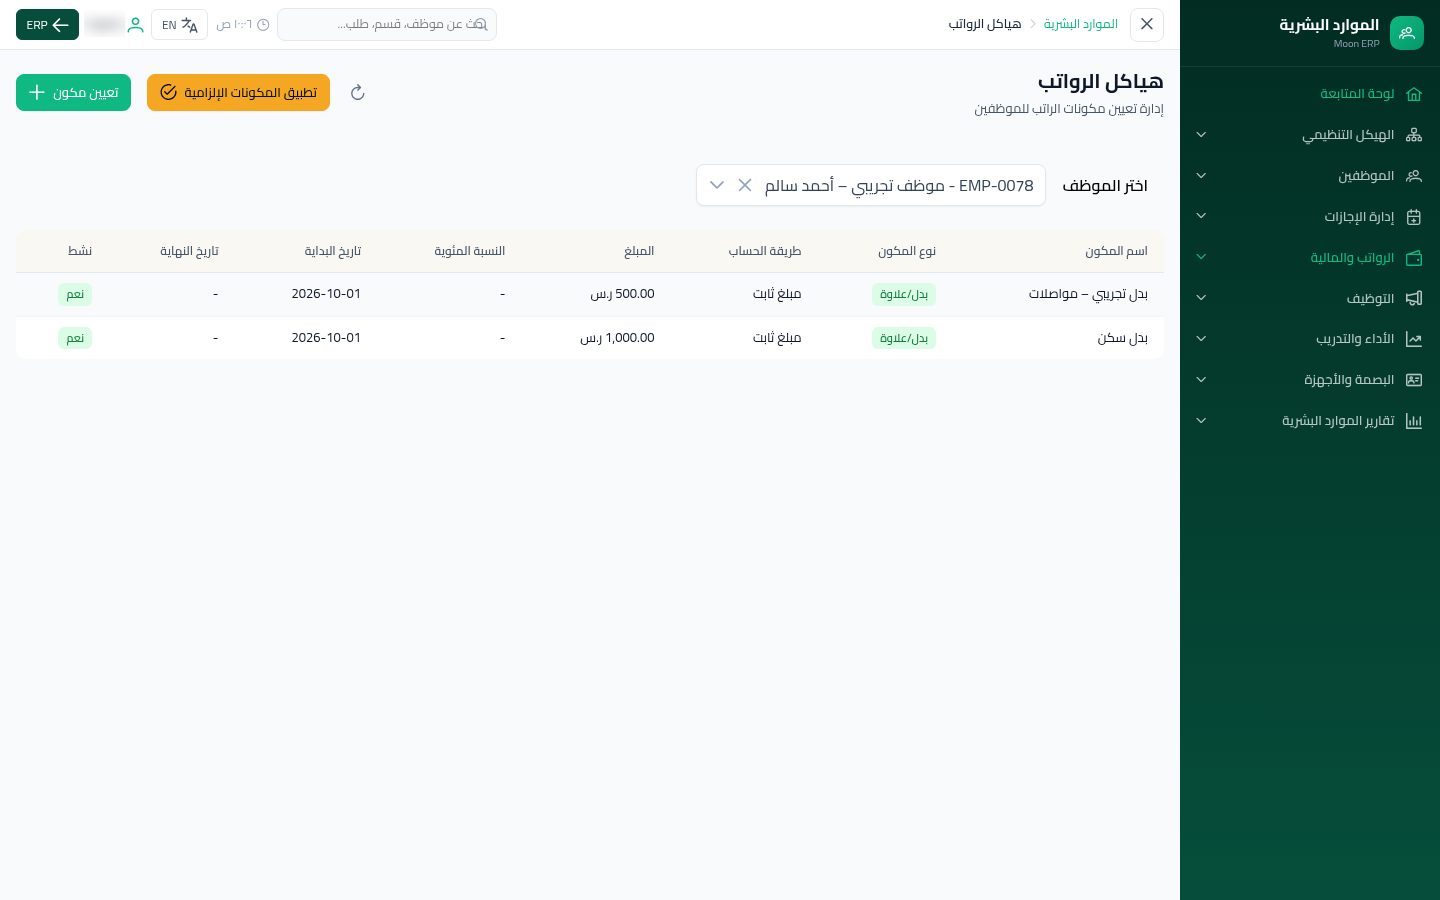The height and width of the screenshot is (900, 1440).
Task: Click the ERP back button
Action: point(47,25)
